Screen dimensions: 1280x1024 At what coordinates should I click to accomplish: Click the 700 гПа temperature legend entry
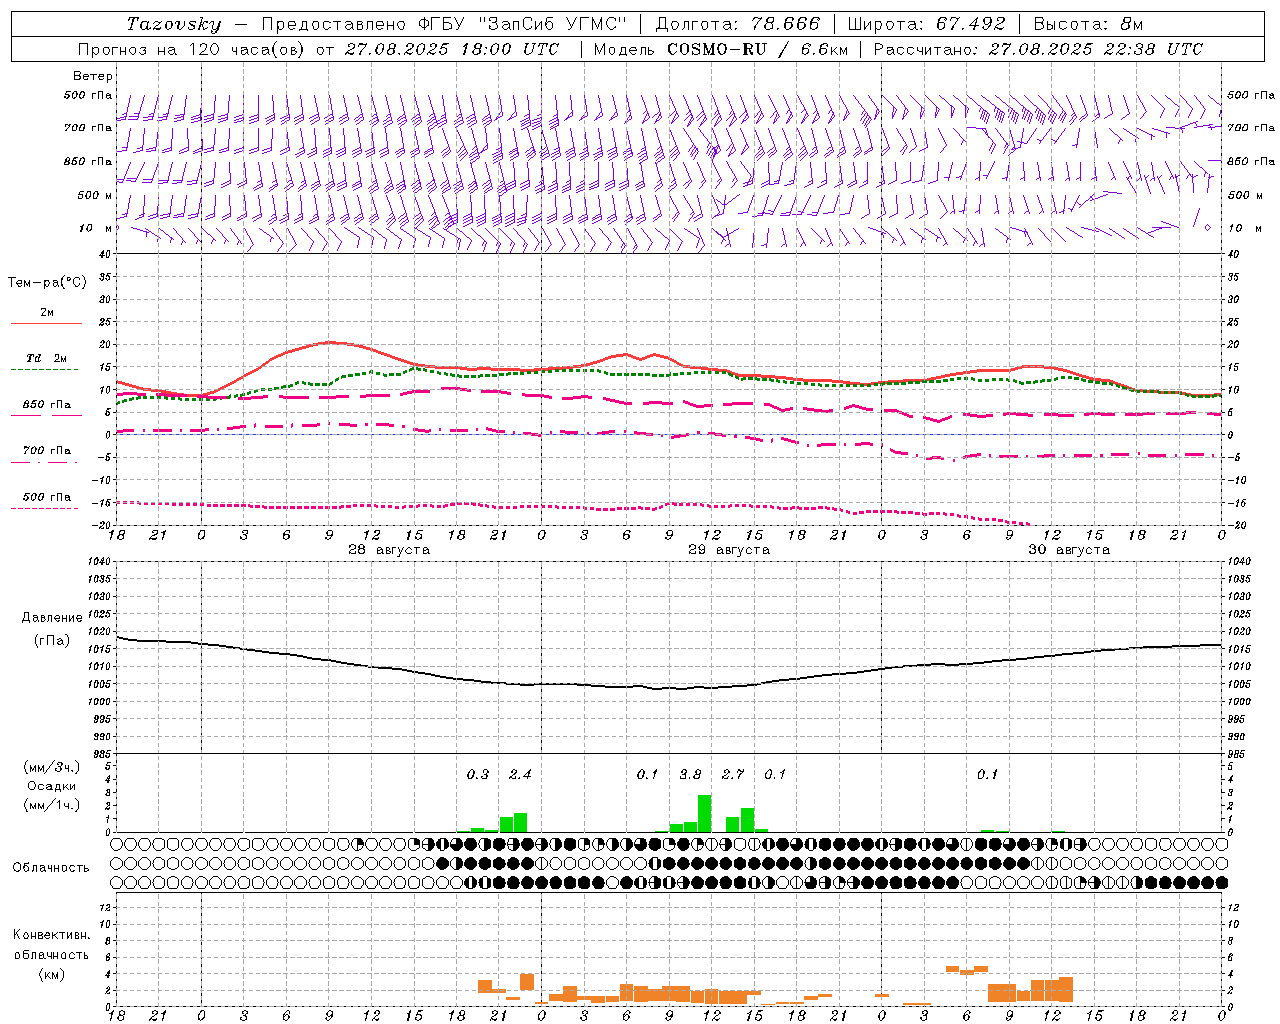[47, 451]
